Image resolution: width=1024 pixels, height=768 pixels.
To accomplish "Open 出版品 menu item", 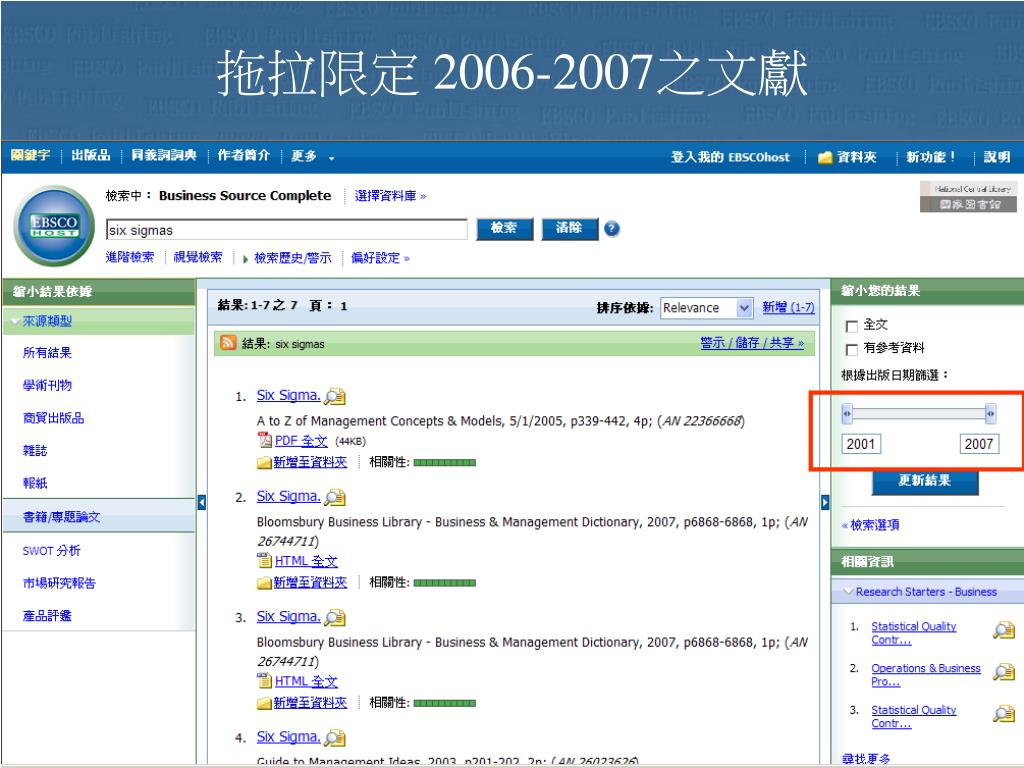I will point(91,155).
